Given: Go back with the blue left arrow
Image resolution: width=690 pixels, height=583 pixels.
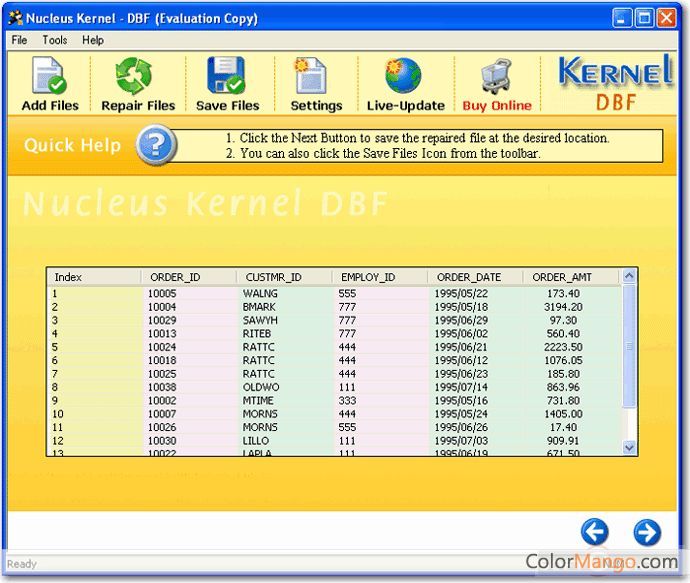Looking at the screenshot, I should click(595, 532).
